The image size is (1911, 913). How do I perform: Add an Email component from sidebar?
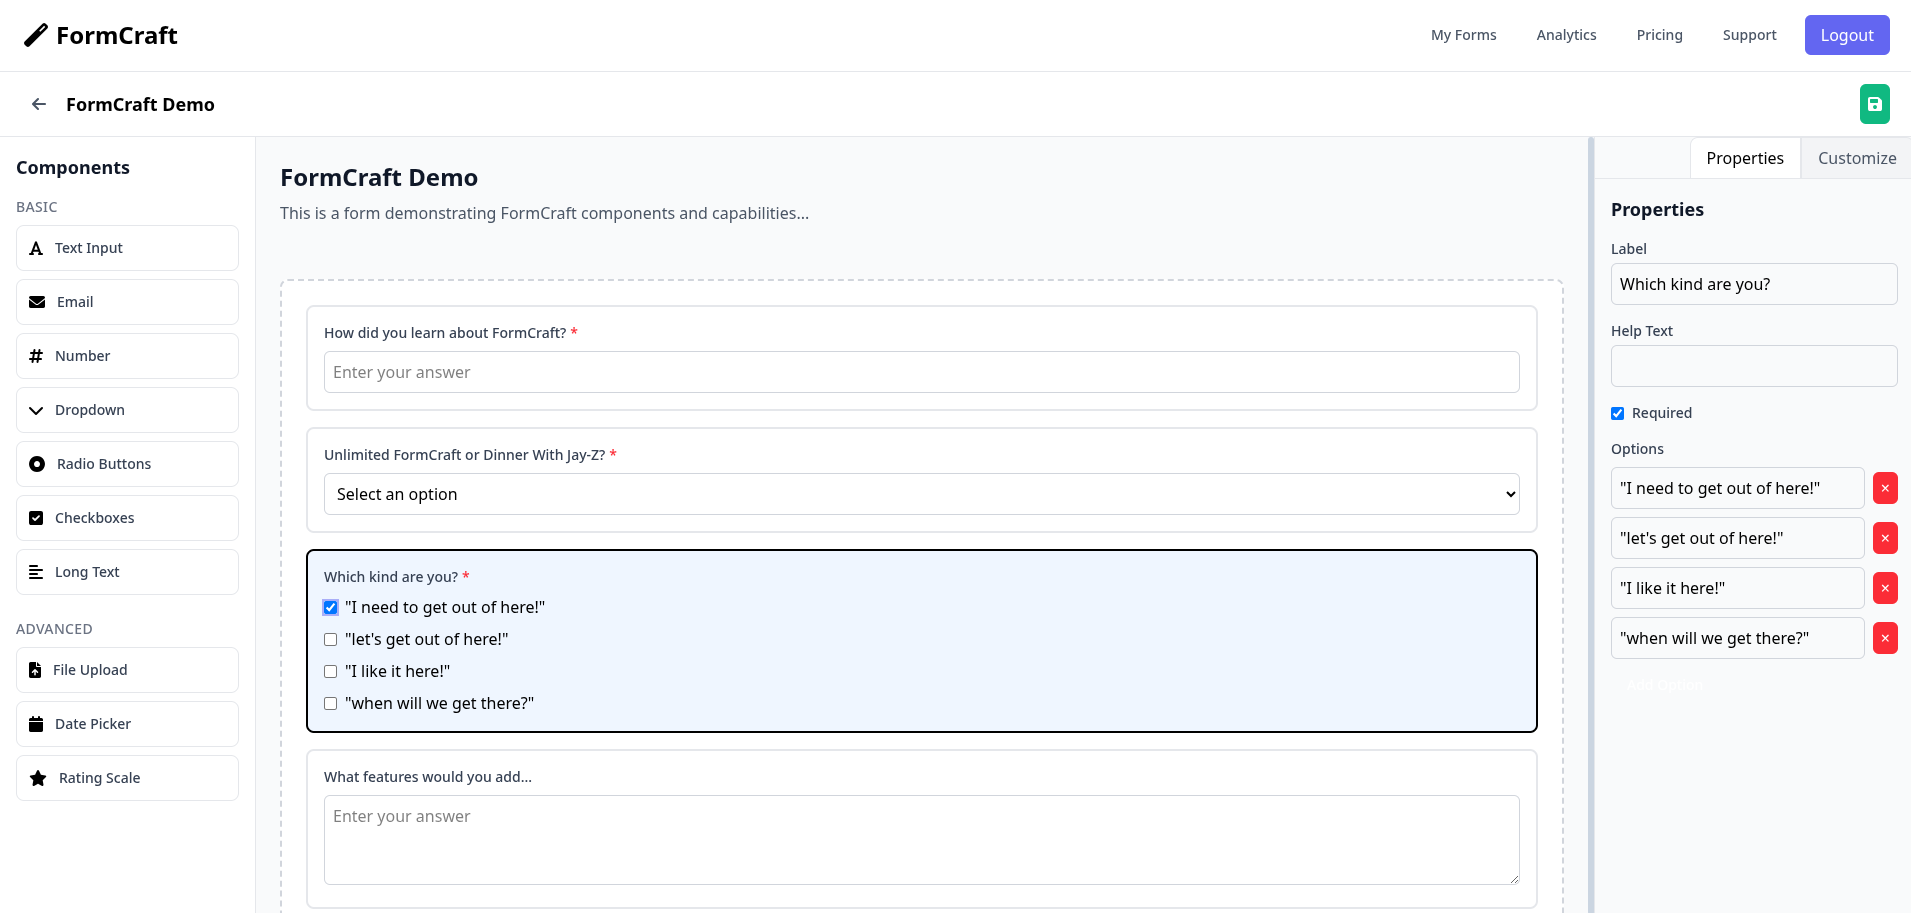click(127, 302)
